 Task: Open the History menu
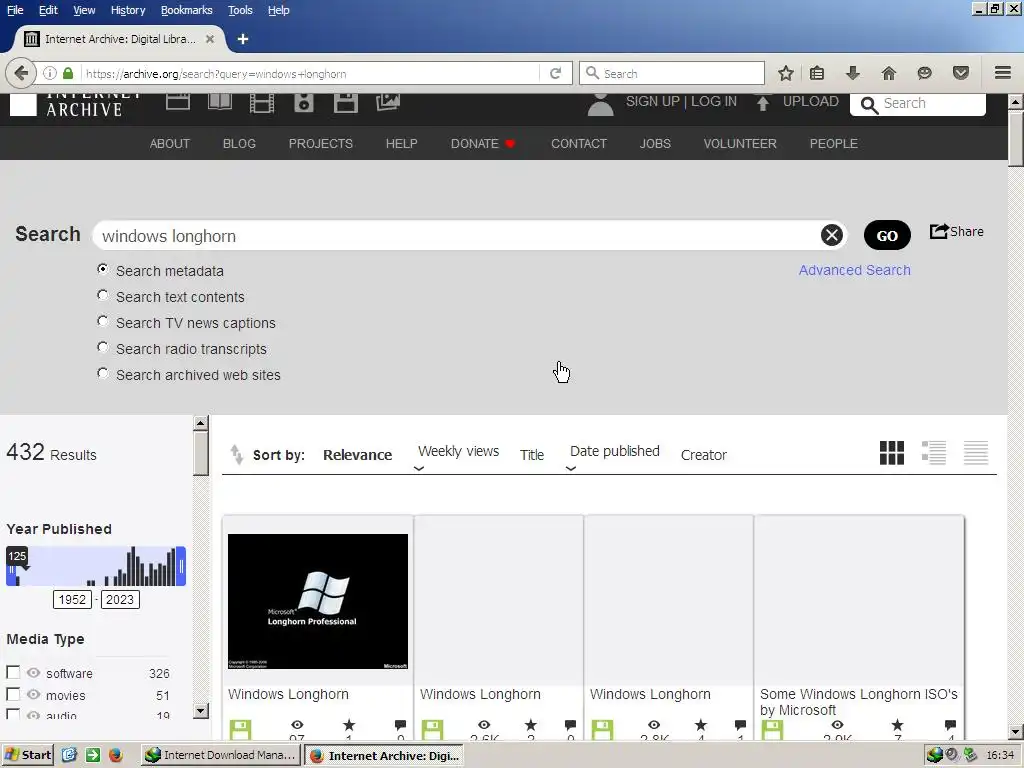coord(128,10)
